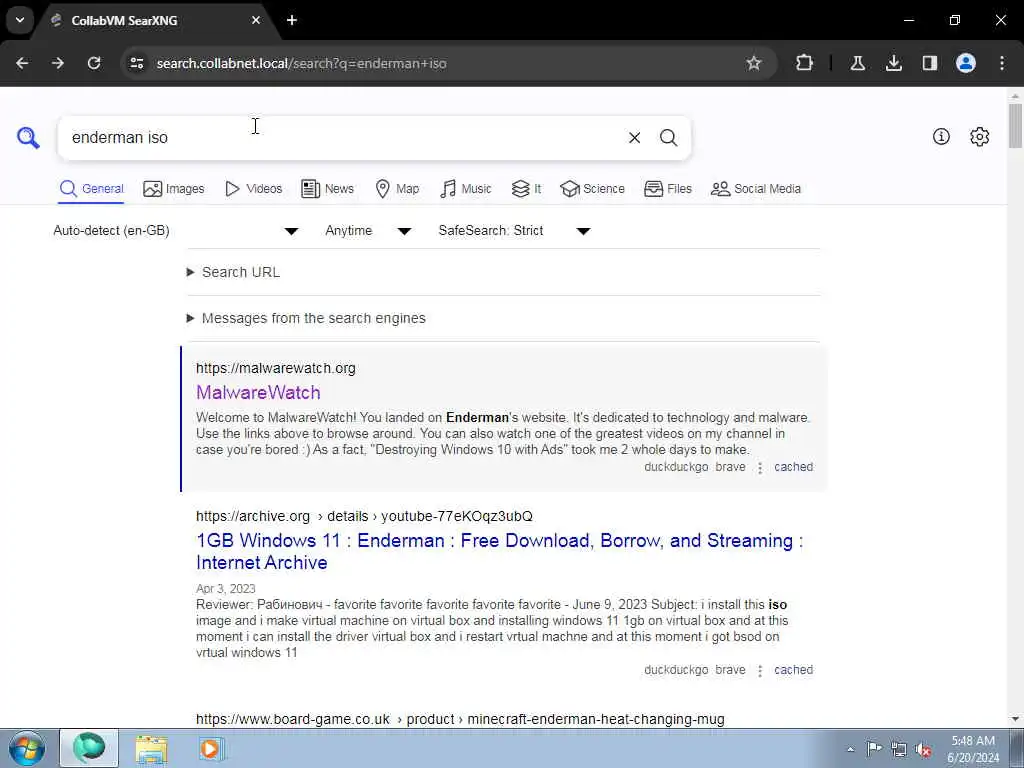Image resolution: width=1024 pixels, height=768 pixels.
Task: Open the SafeSearch: Strict dropdown
Action: coord(515,231)
